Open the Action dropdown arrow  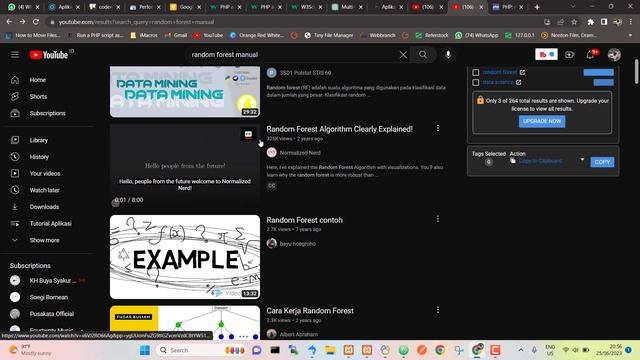pos(582,160)
